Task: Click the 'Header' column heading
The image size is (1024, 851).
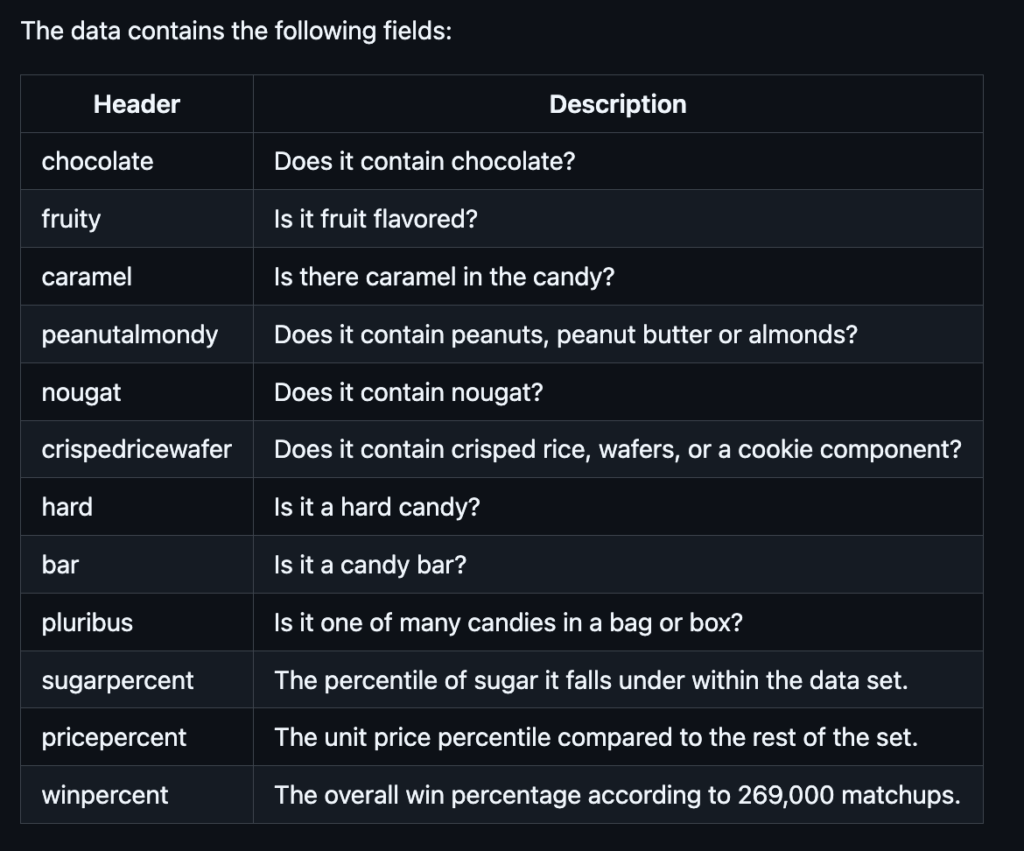Action: pos(136,104)
